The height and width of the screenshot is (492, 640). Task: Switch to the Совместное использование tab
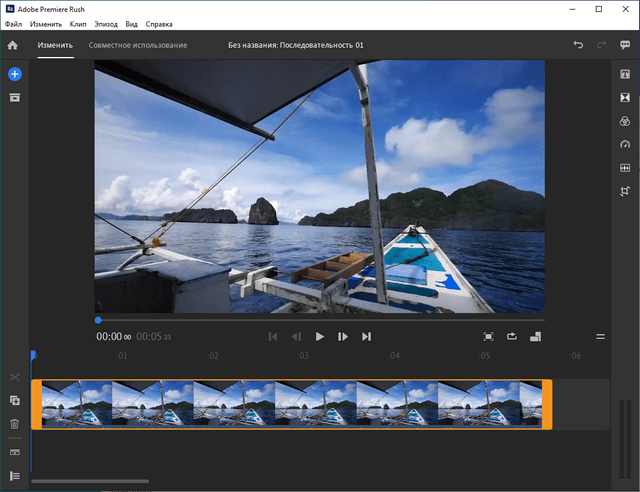(137, 45)
